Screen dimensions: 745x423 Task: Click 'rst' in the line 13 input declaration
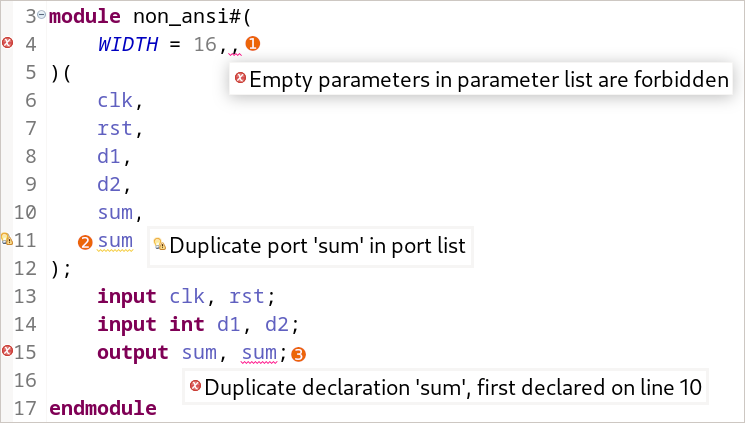pyautogui.click(x=247, y=297)
